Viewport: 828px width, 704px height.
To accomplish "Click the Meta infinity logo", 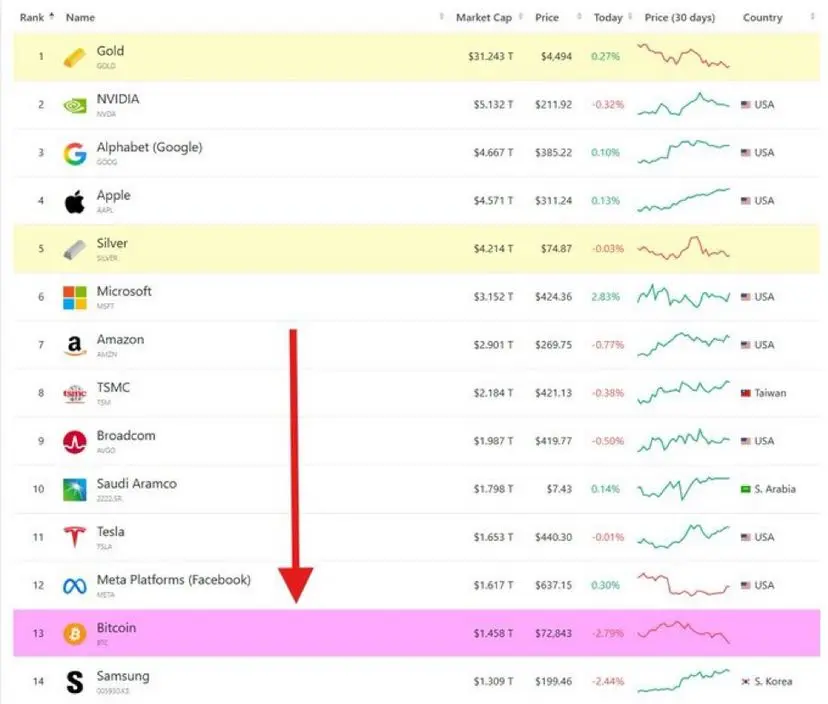I will (x=74, y=586).
